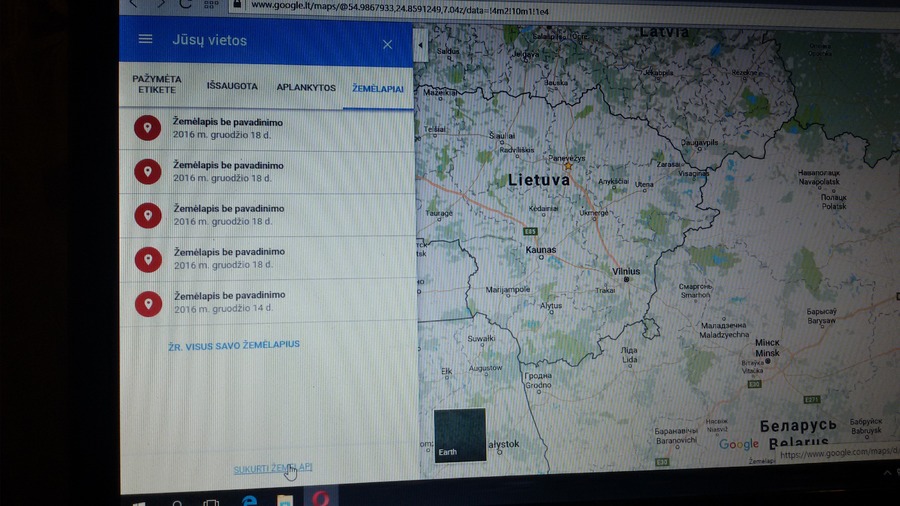Click the Lida label on map
Screen dimensions: 900x506
630,360
